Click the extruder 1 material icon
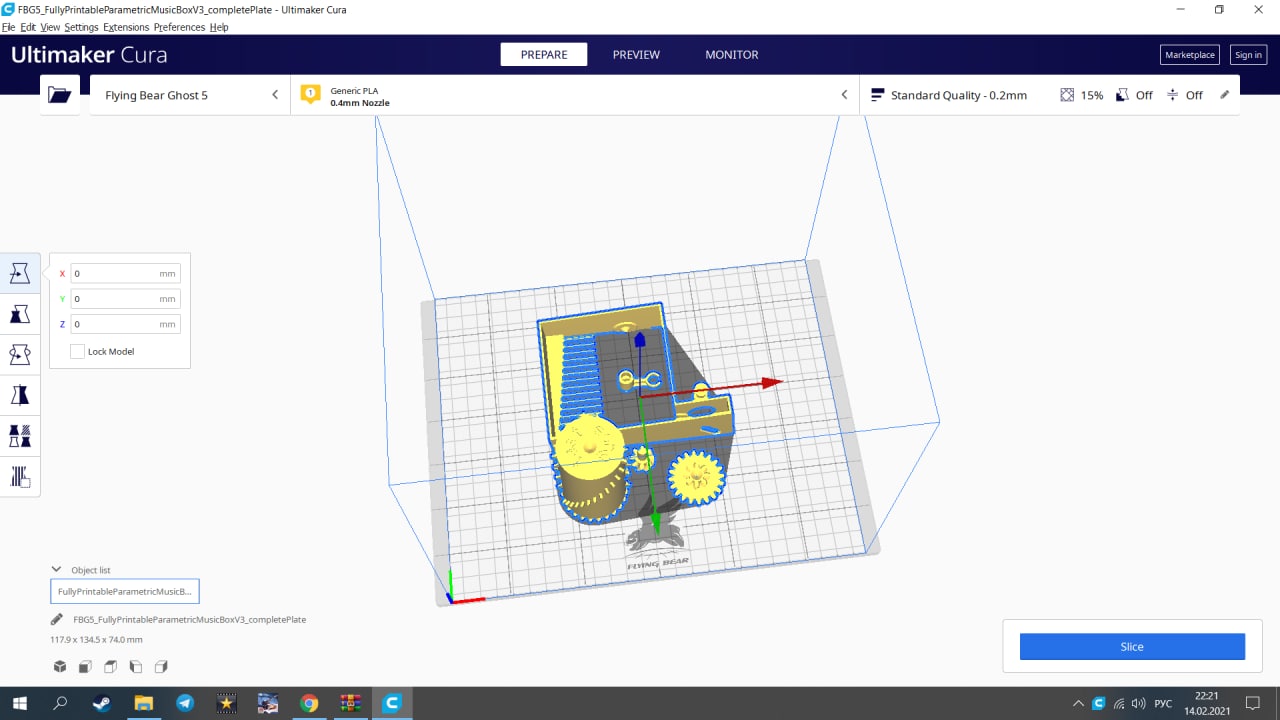This screenshot has width=1280, height=720. coord(310,94)
